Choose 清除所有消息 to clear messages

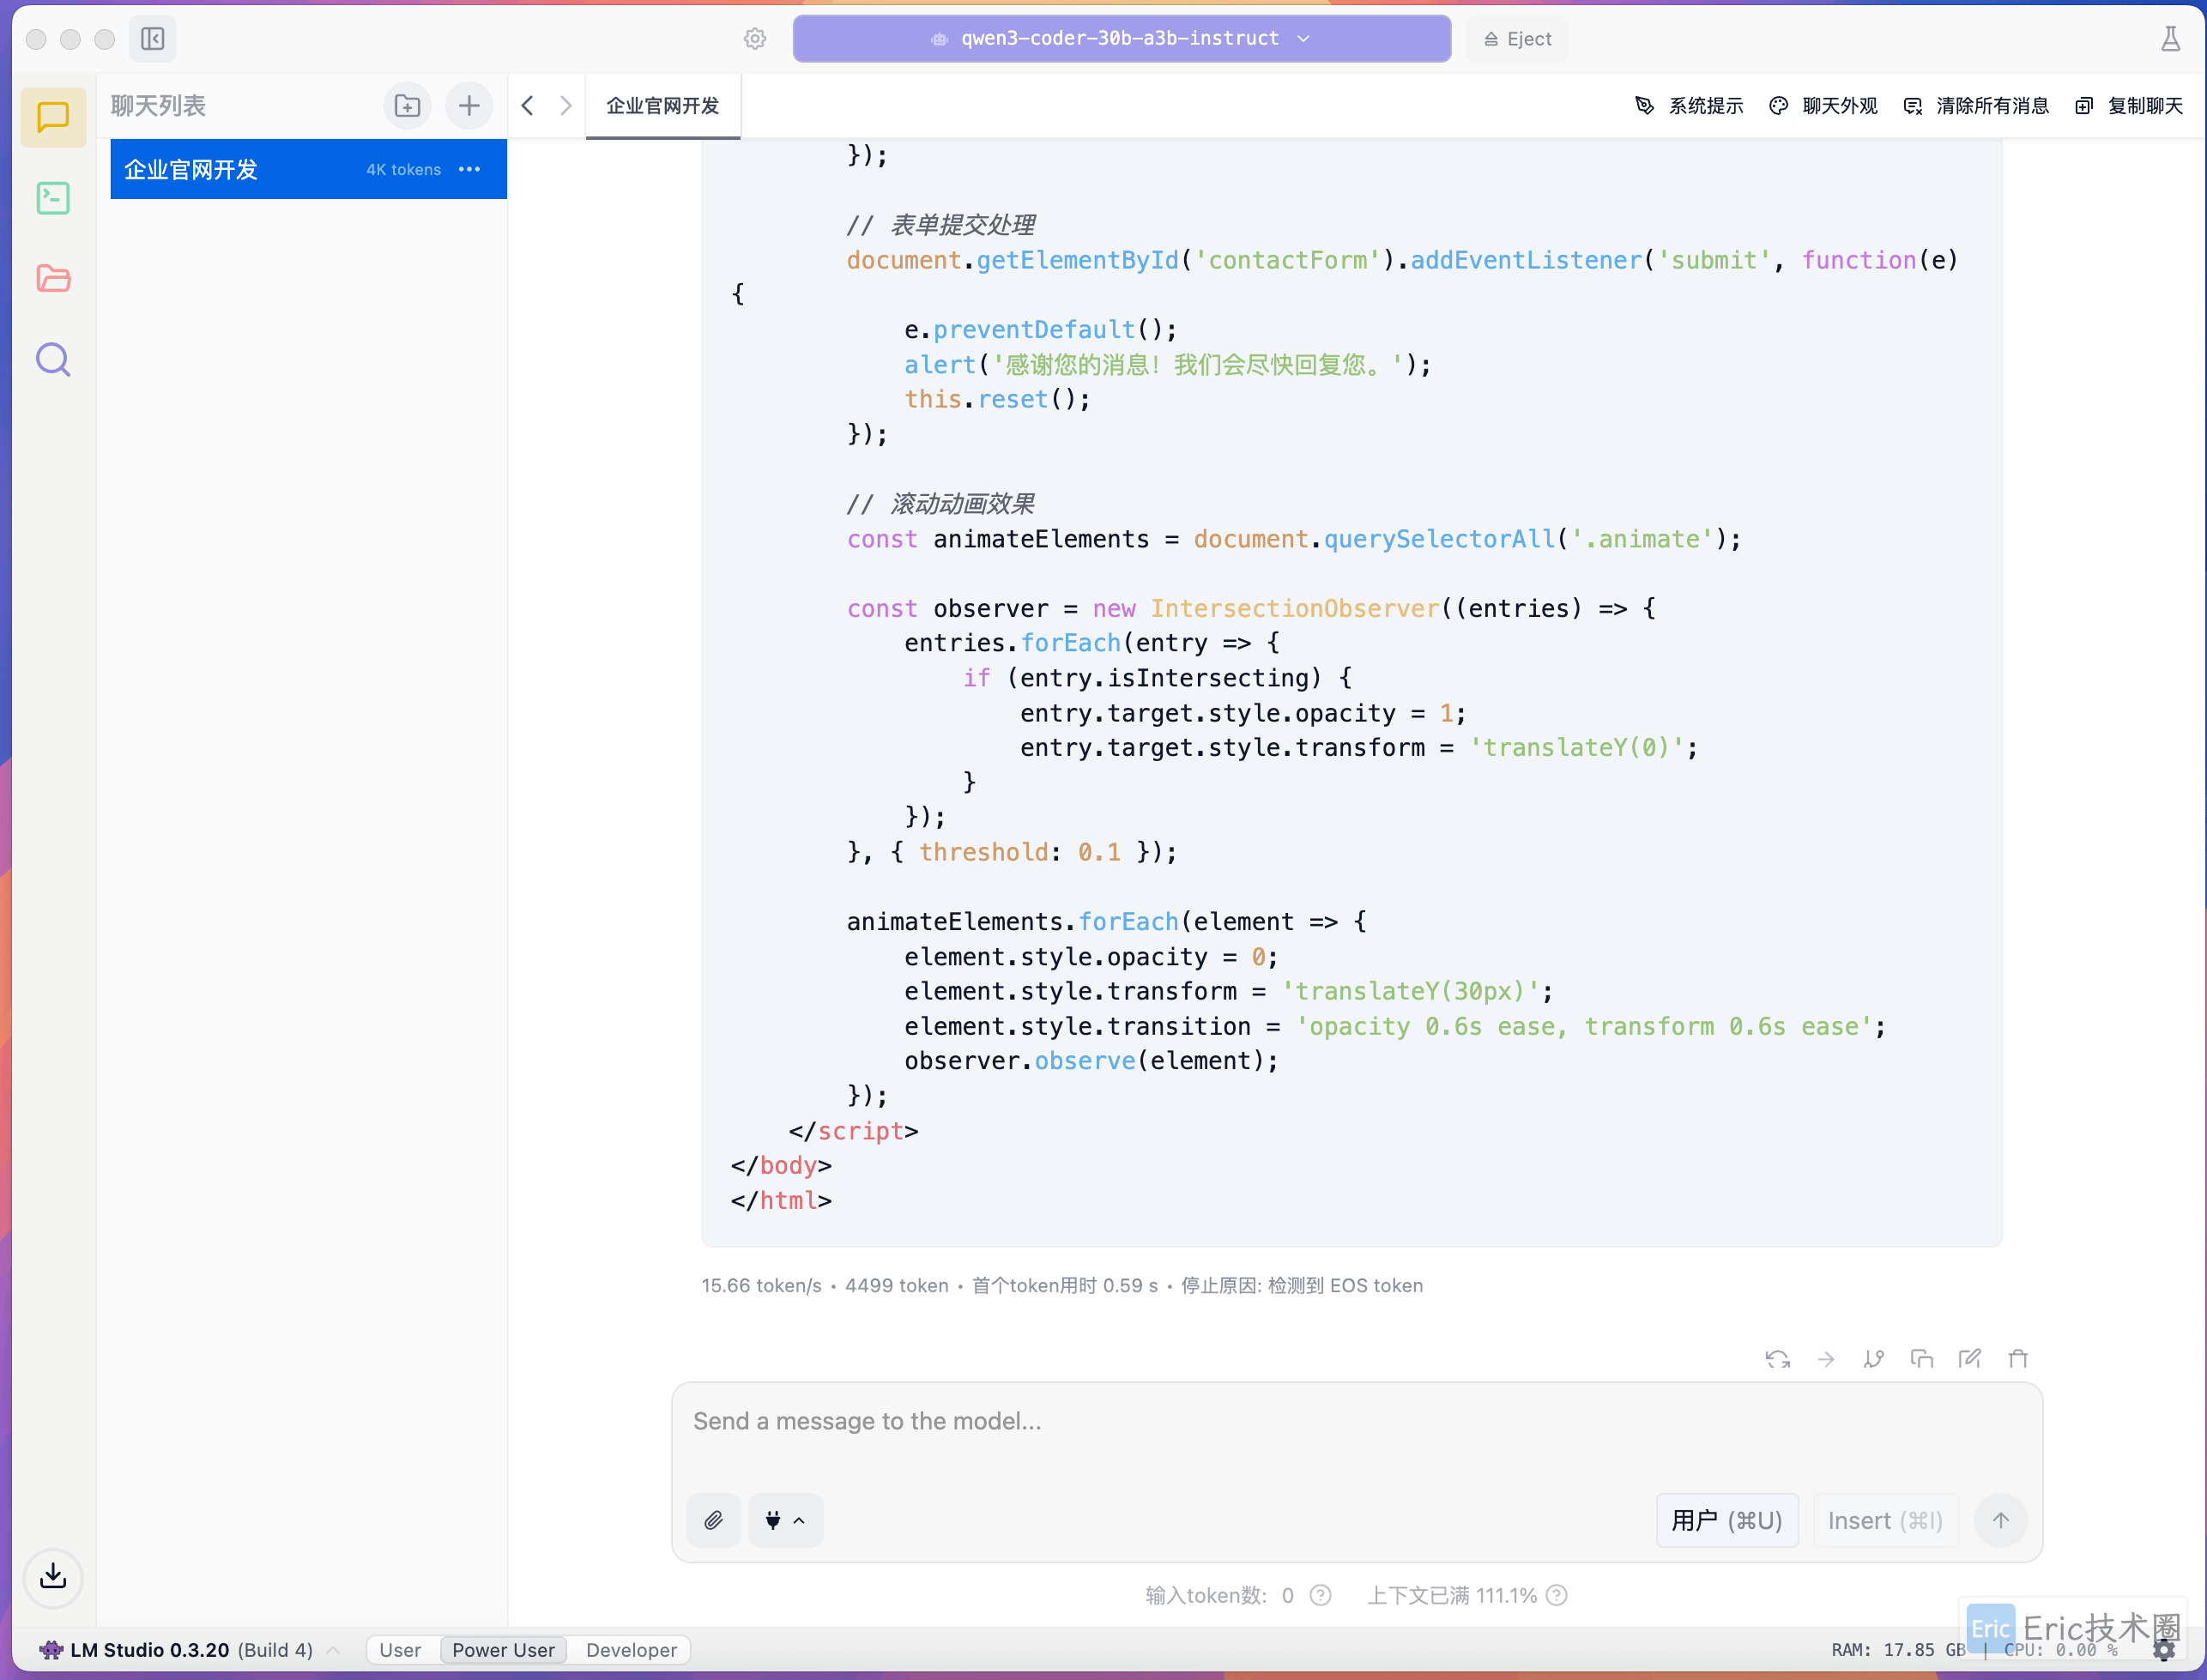(1976, 106)
